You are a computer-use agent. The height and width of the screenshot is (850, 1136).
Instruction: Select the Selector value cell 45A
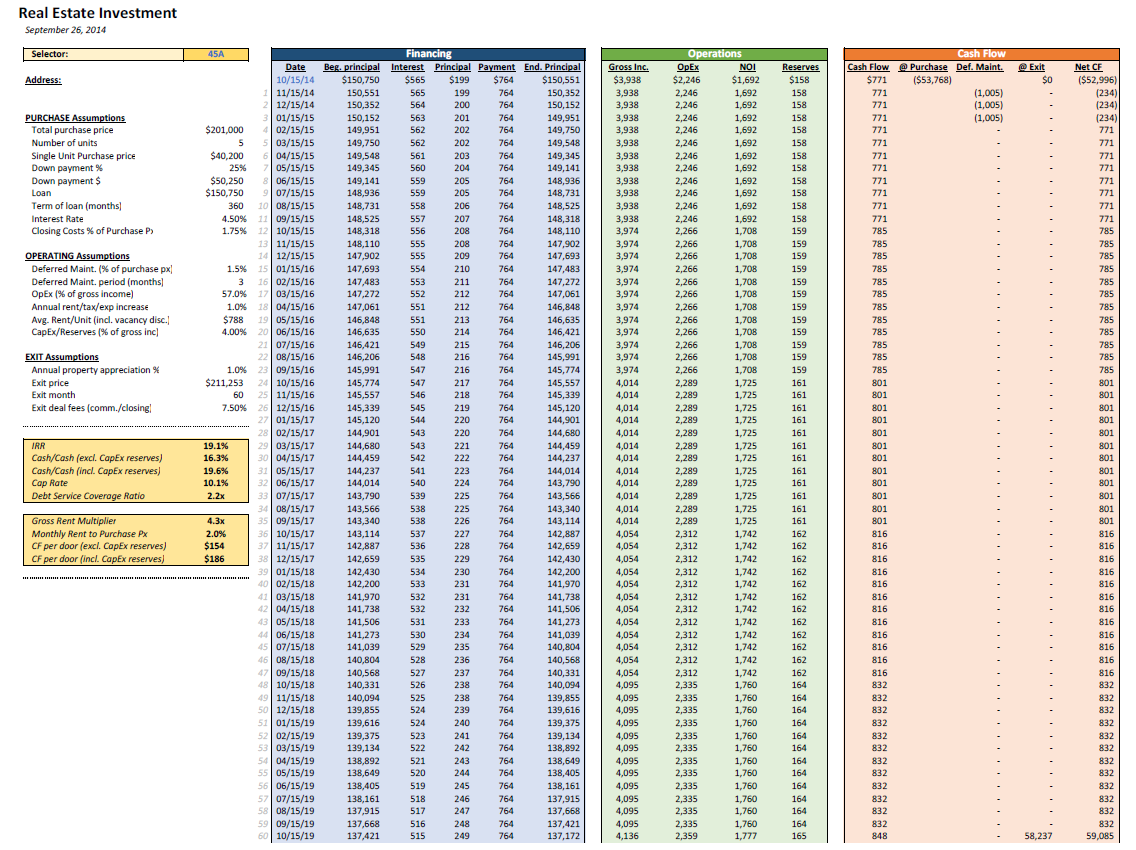[216, 54]
